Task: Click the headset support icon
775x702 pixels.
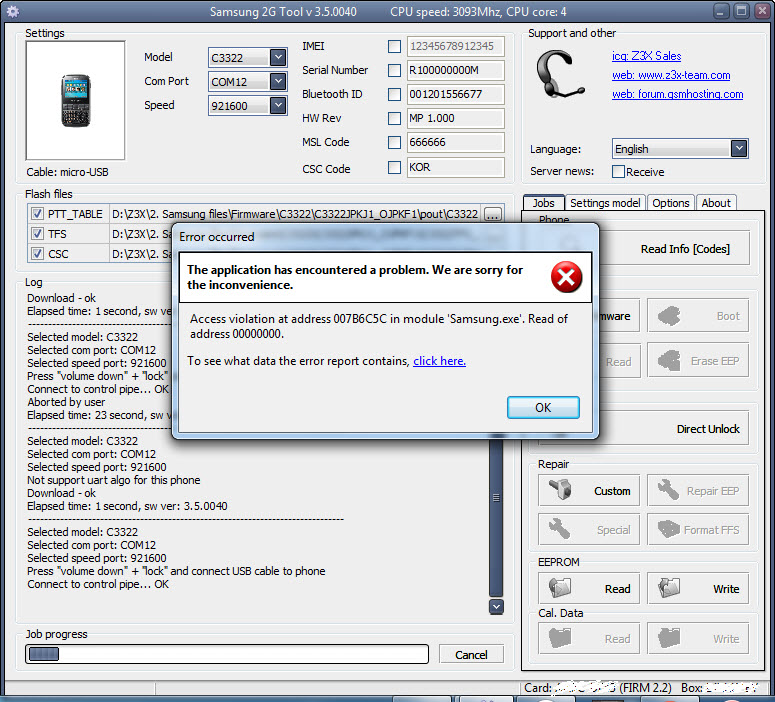Action: [559, 75]
